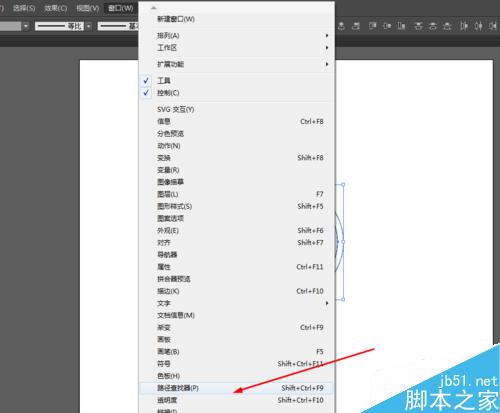
Task: Open the 信息 panel Ctrl+F8
Action: click(236, 121)
